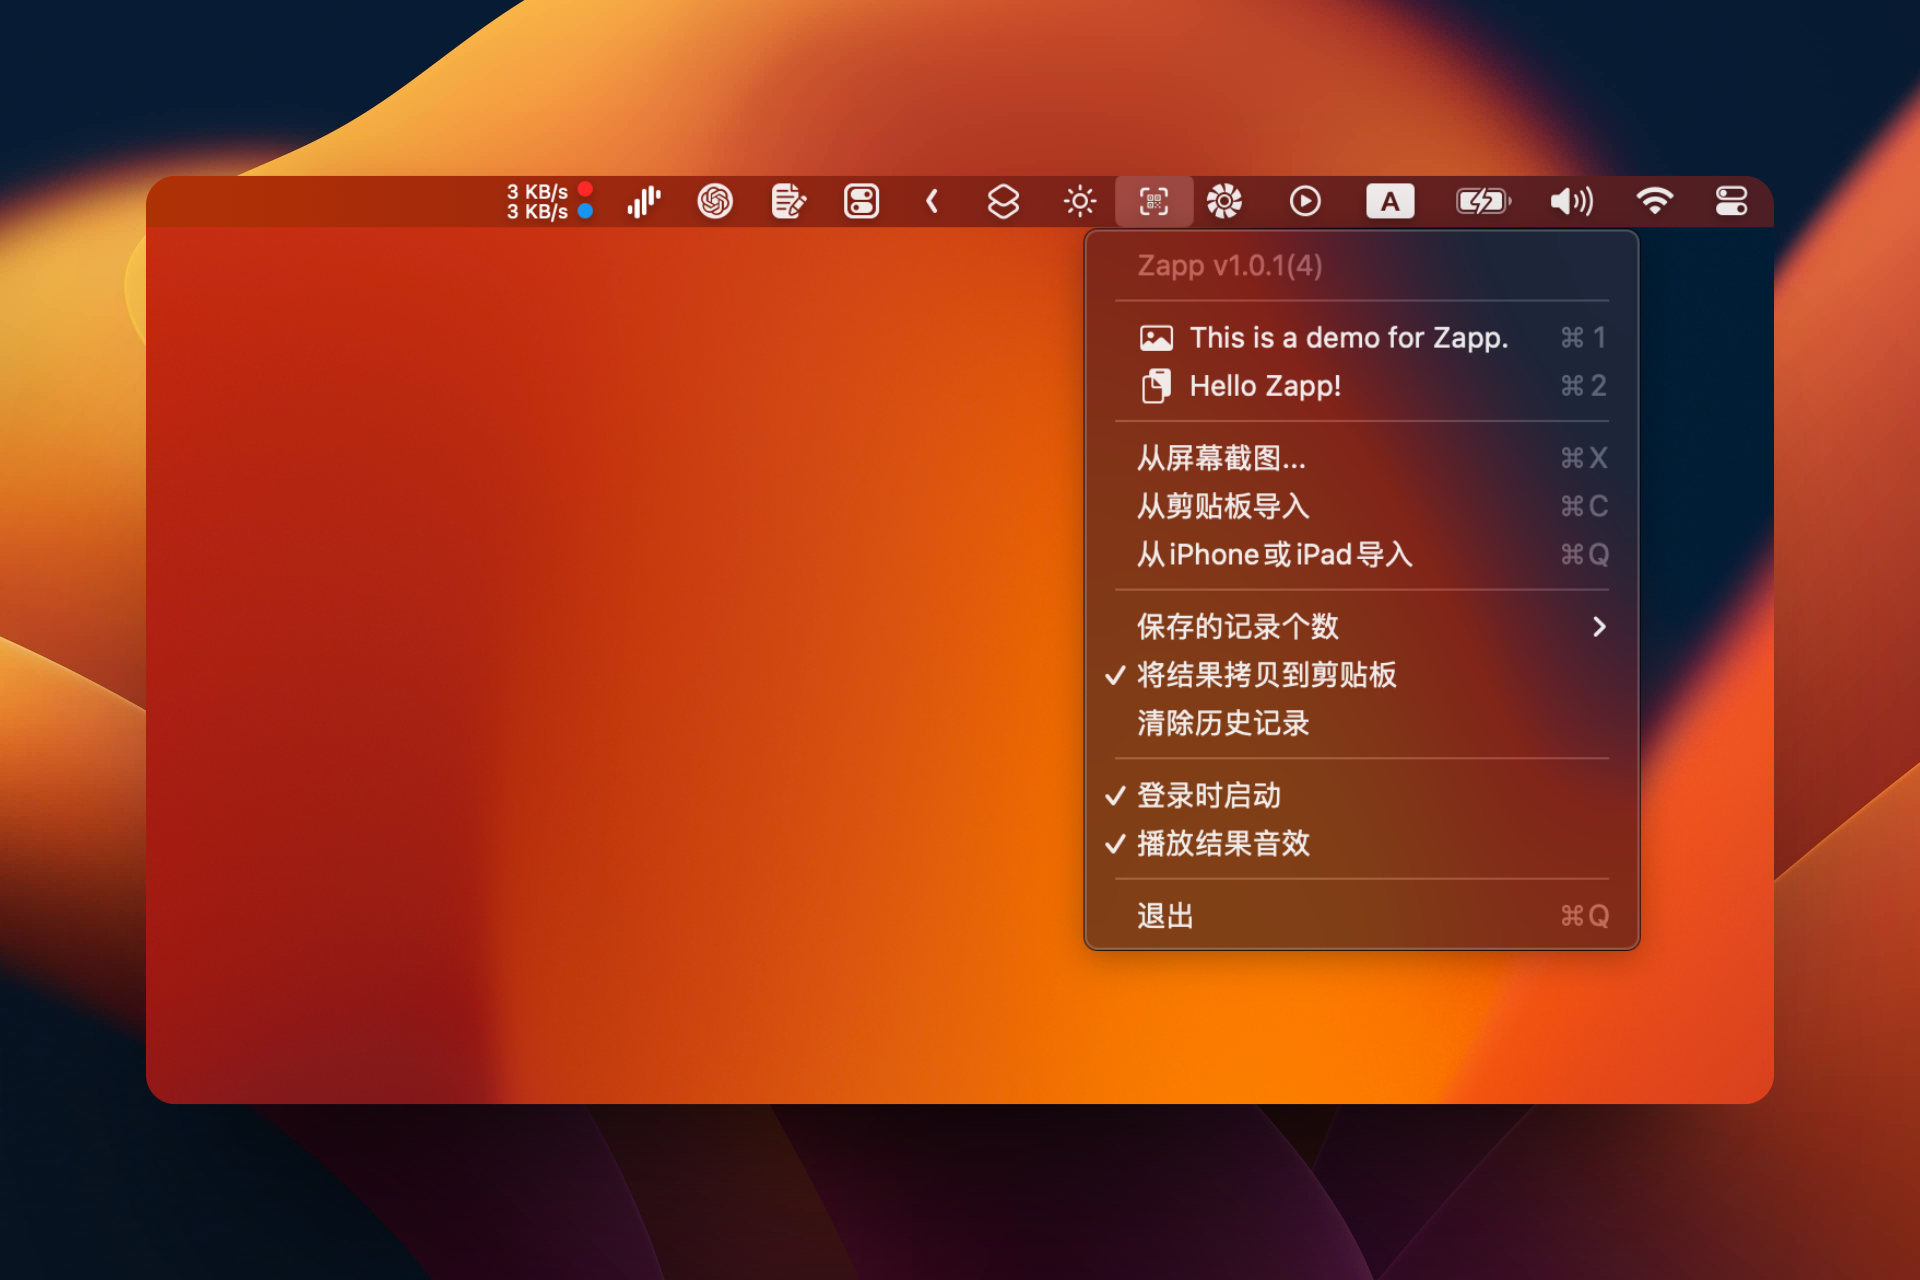
Task: Open the play circle menu bar icon
Action: pos(1305,202)
